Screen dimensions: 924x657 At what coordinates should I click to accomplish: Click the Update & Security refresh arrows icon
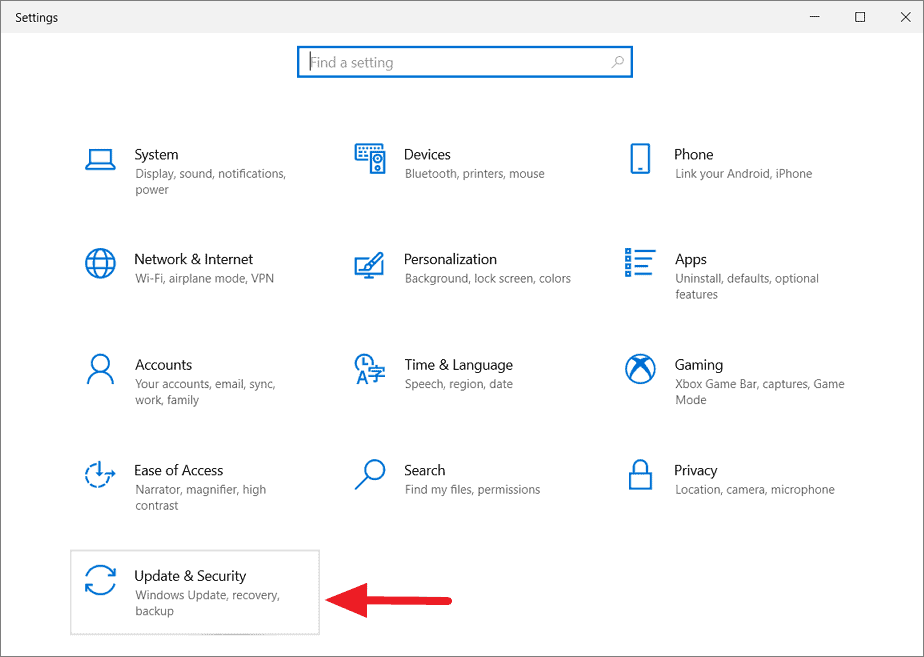[x=100, y=580]
